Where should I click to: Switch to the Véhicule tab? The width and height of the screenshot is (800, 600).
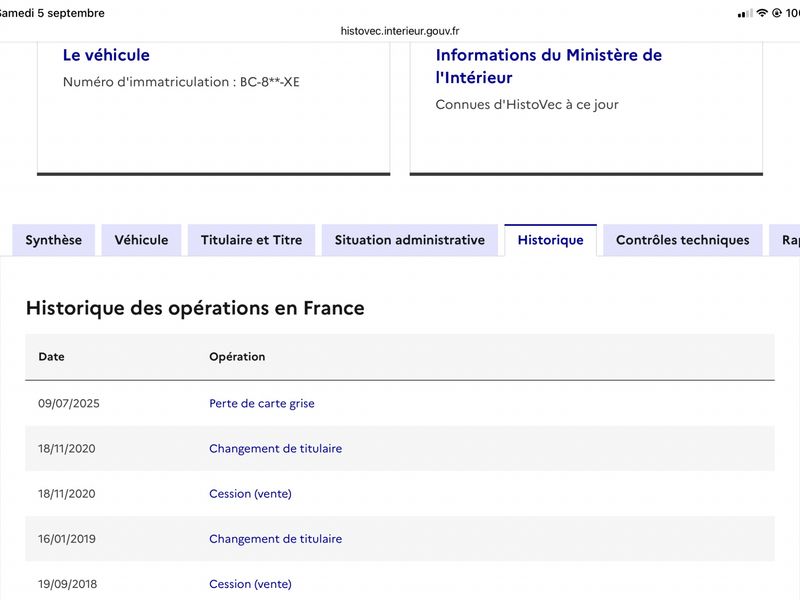(141, 240)
